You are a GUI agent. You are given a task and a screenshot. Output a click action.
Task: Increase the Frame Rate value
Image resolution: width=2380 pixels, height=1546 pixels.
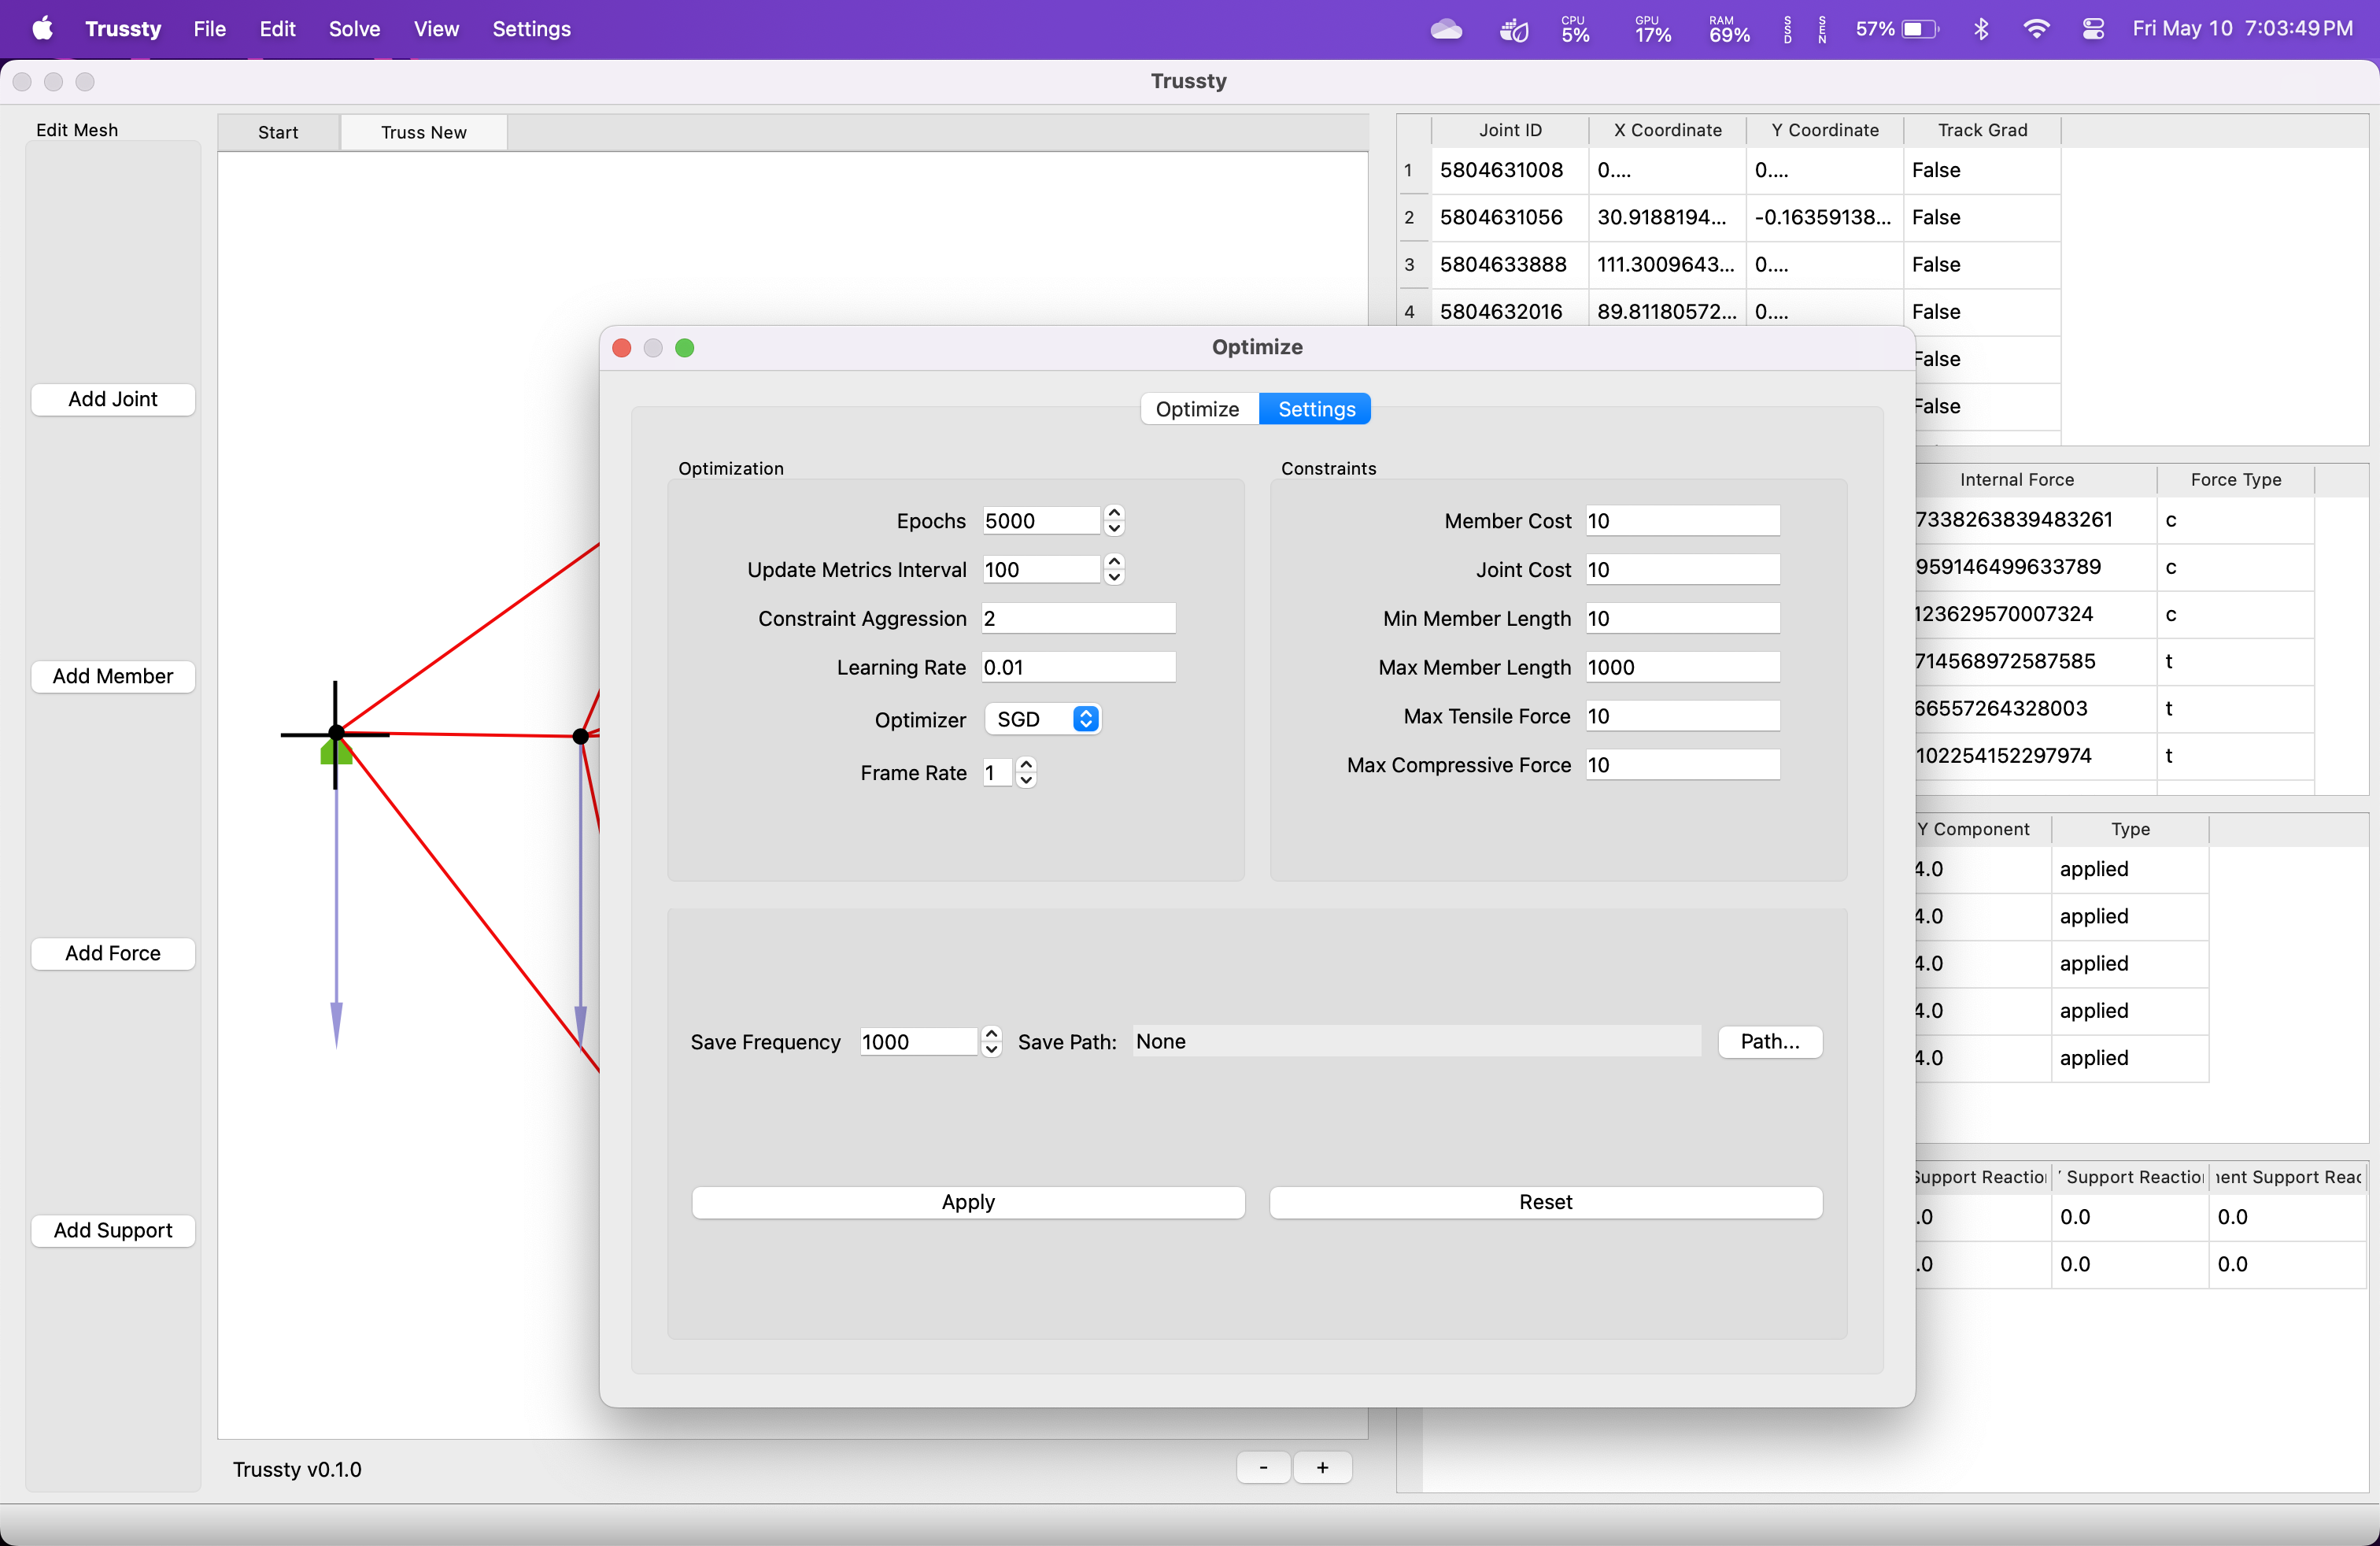[x=1026, y=764]
